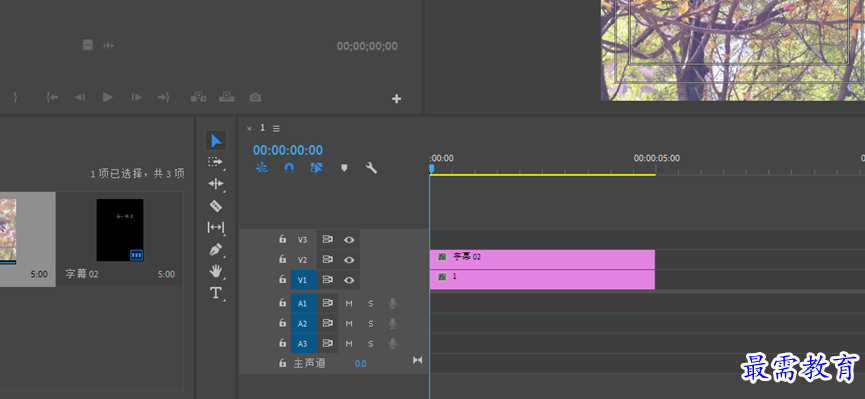The width and height of the screenshot is (865, 399).
Task: Solo audio track A3
Action: pyautogui.click(x=371, y=344)
